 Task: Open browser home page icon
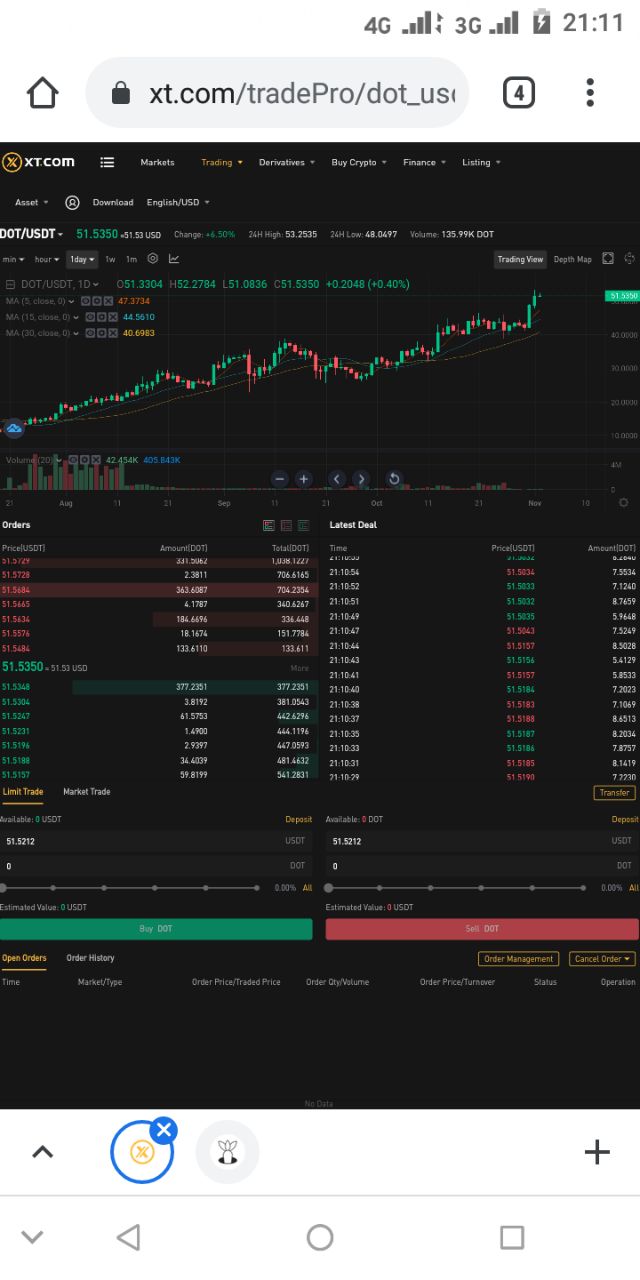(42, 93)
